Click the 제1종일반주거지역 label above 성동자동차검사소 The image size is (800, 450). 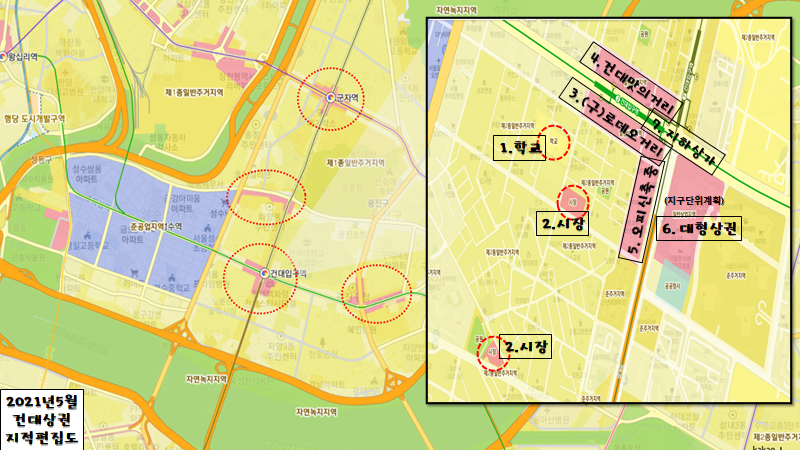pyautogui.click(x=194, y=92)
